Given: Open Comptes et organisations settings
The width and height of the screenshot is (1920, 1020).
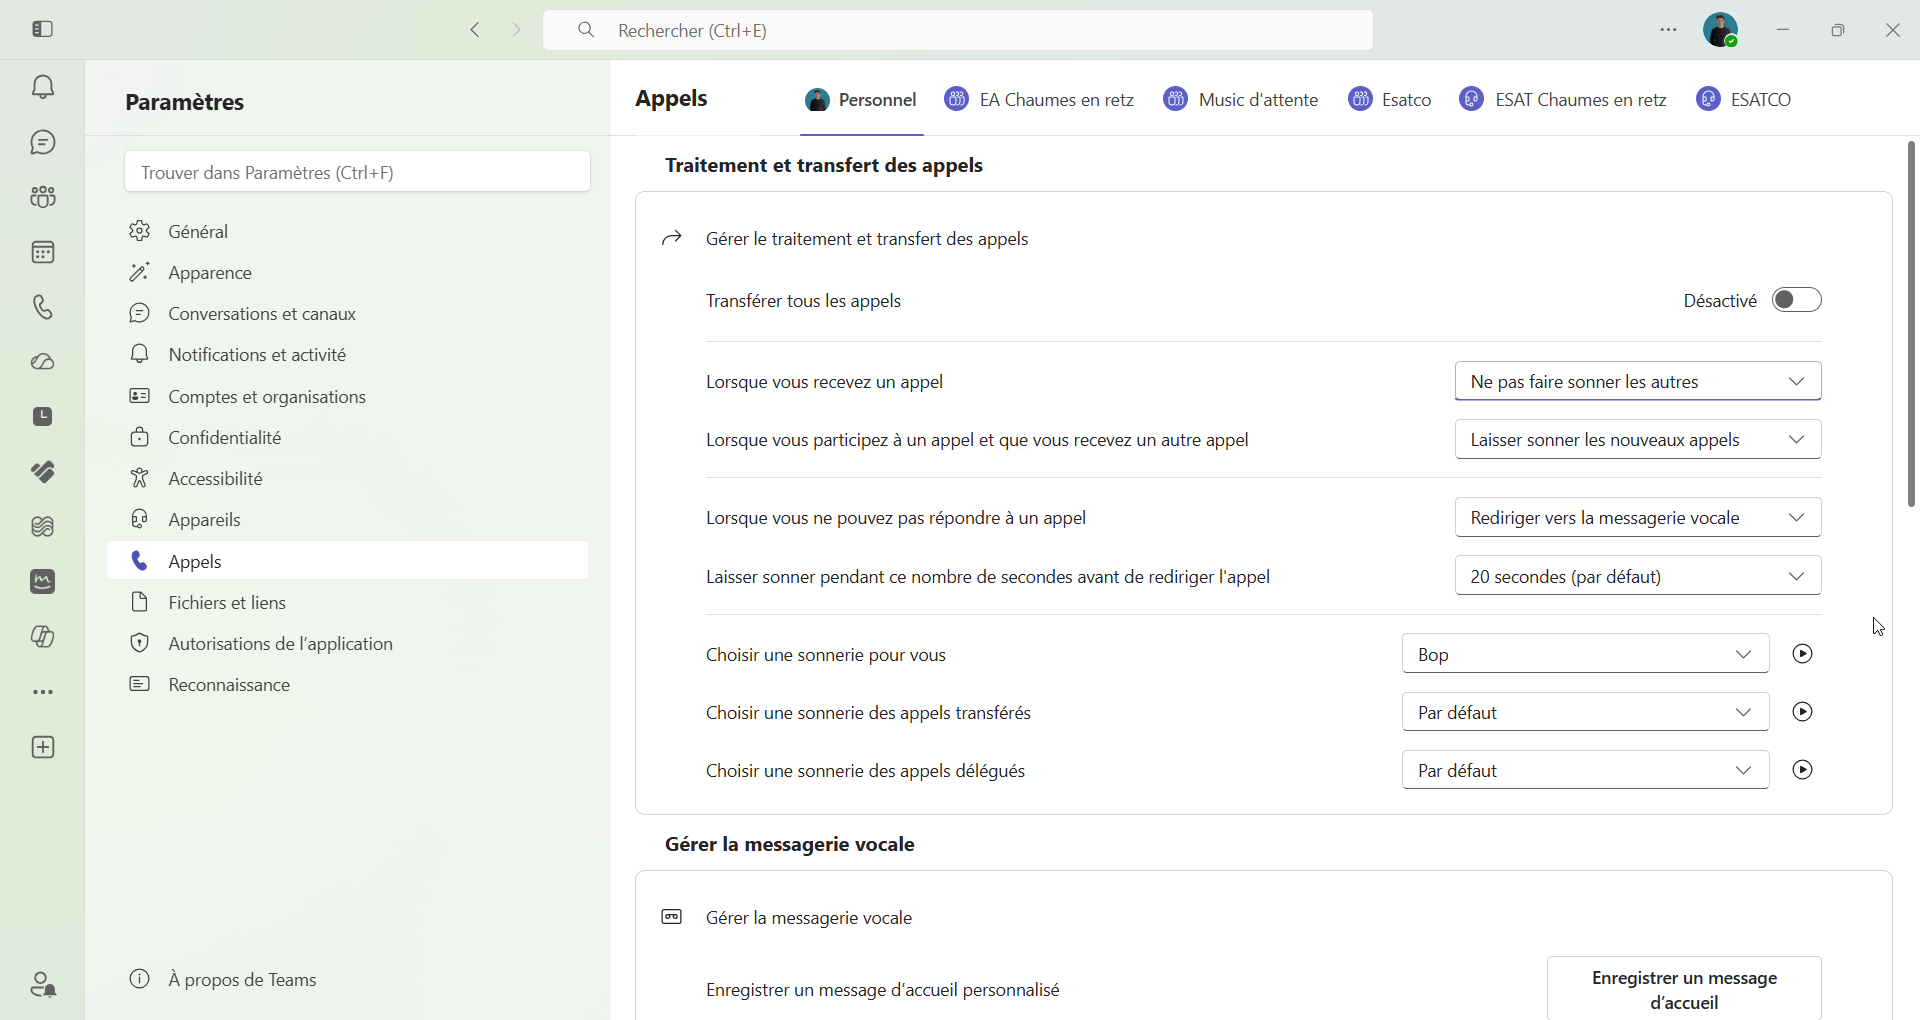Looking at the screenshot, I should pyautogui.click(x=348, y=396).
